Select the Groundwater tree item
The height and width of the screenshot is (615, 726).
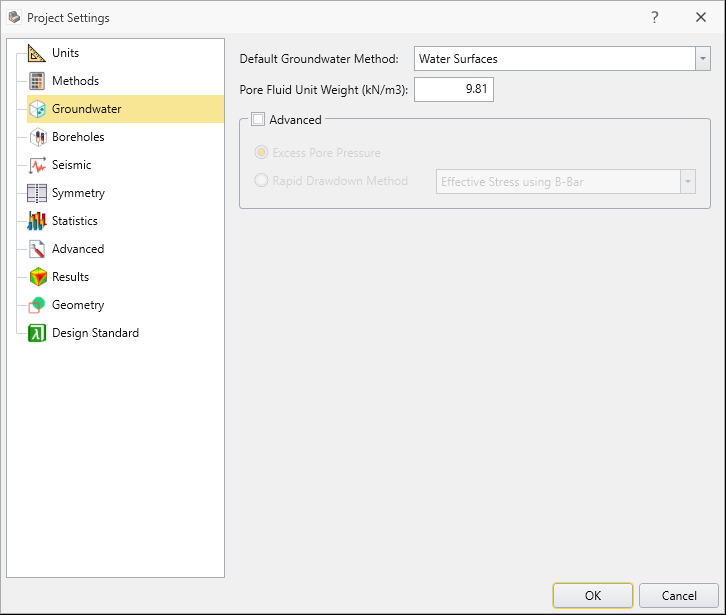tap(125, 109)
